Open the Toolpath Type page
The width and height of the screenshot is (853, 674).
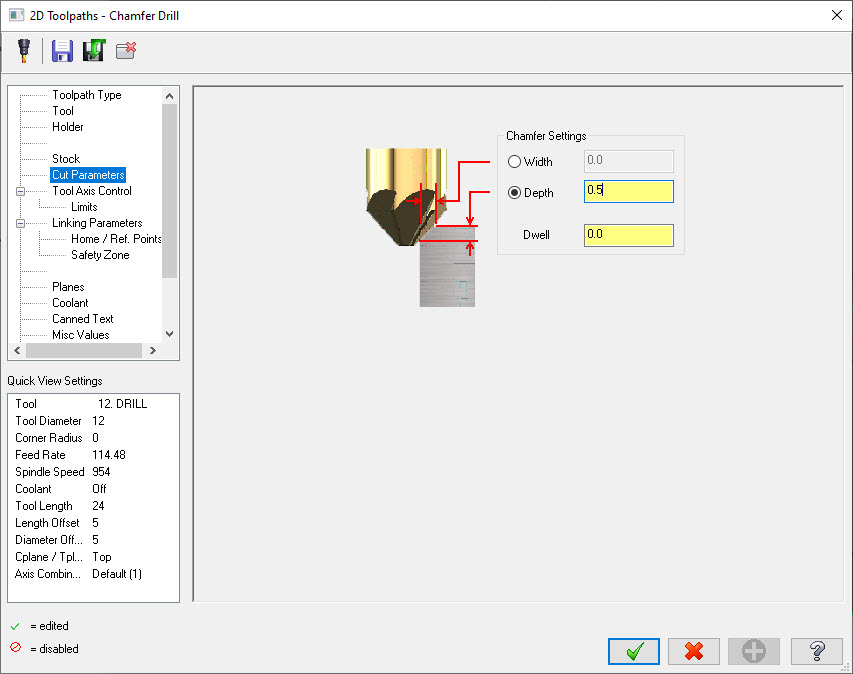pos(86,95)
